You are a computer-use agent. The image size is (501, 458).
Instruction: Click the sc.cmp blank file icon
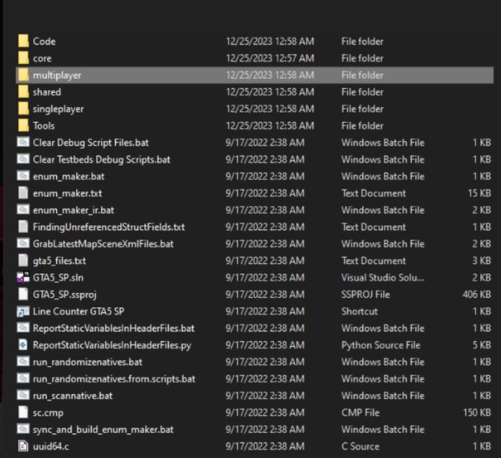tap(23, 412)
